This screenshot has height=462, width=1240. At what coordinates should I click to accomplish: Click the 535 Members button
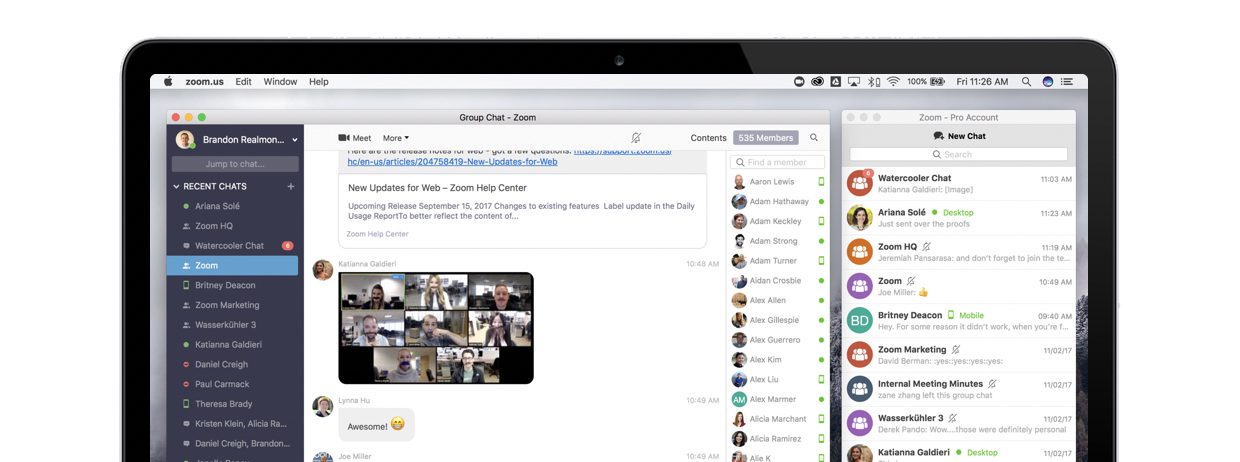(x=765, y=138)
